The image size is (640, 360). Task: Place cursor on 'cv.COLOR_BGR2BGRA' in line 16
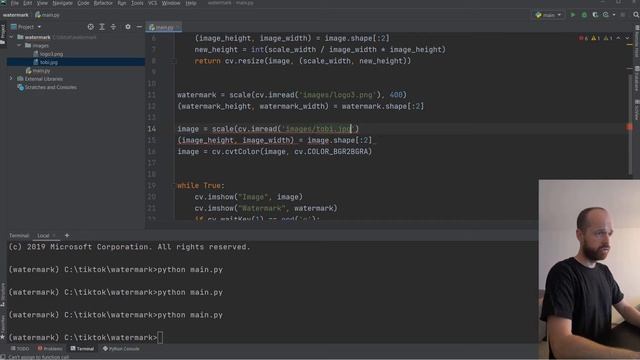[x=331, y=151]
